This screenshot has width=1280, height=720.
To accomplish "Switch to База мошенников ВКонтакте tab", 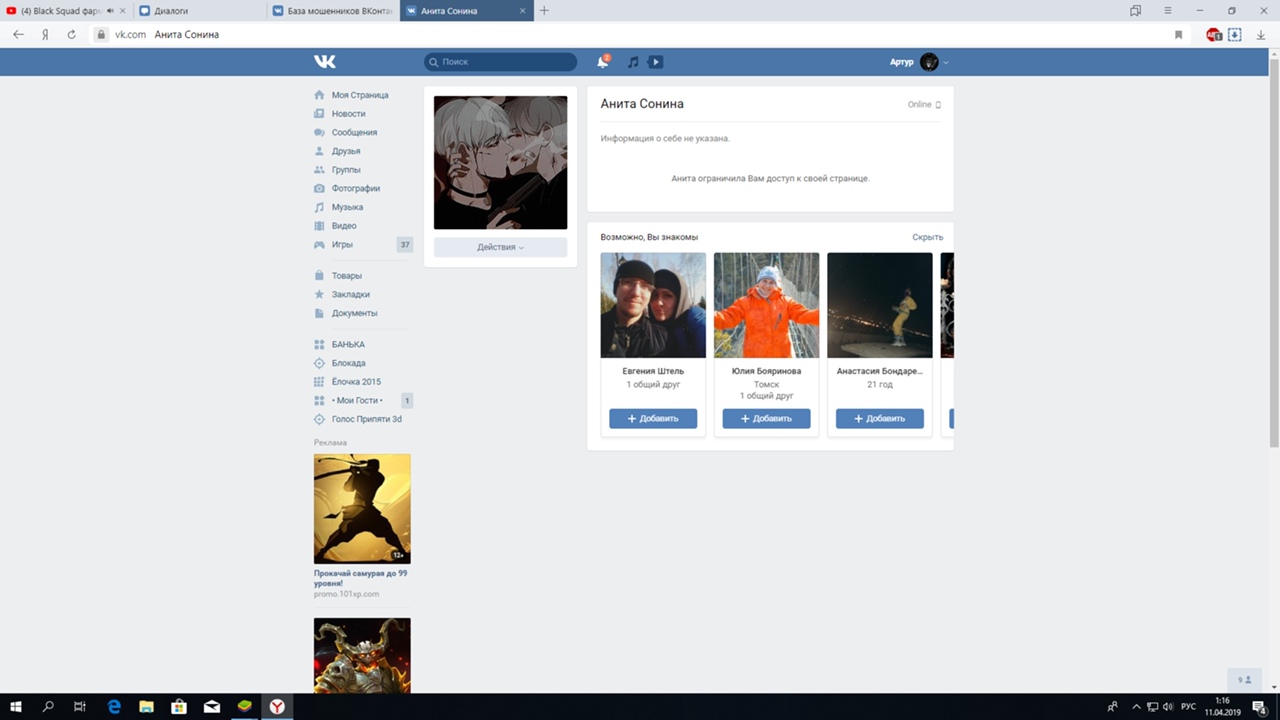I will tap(333, 11).
